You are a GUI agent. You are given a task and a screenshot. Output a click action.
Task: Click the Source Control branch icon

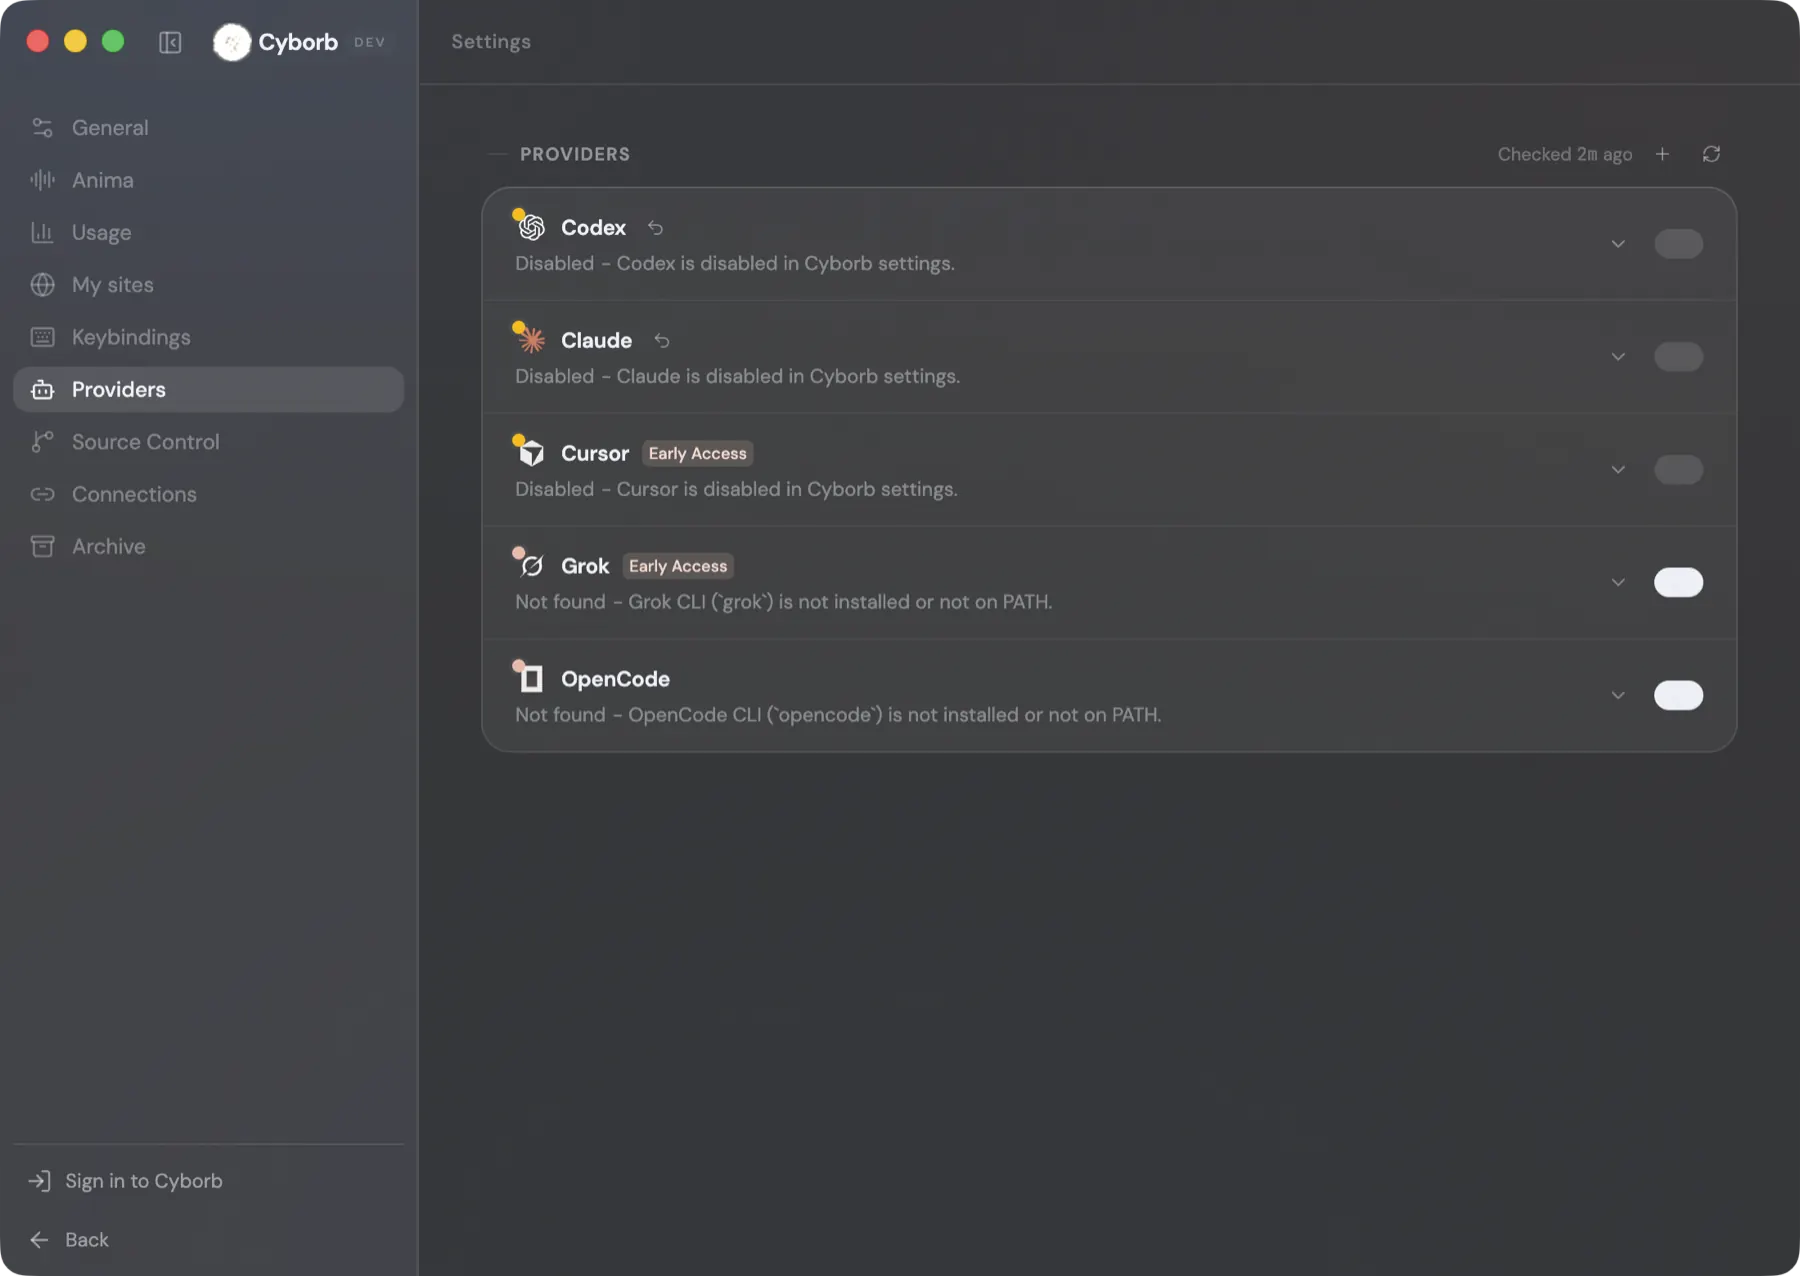tap(42, 442)
